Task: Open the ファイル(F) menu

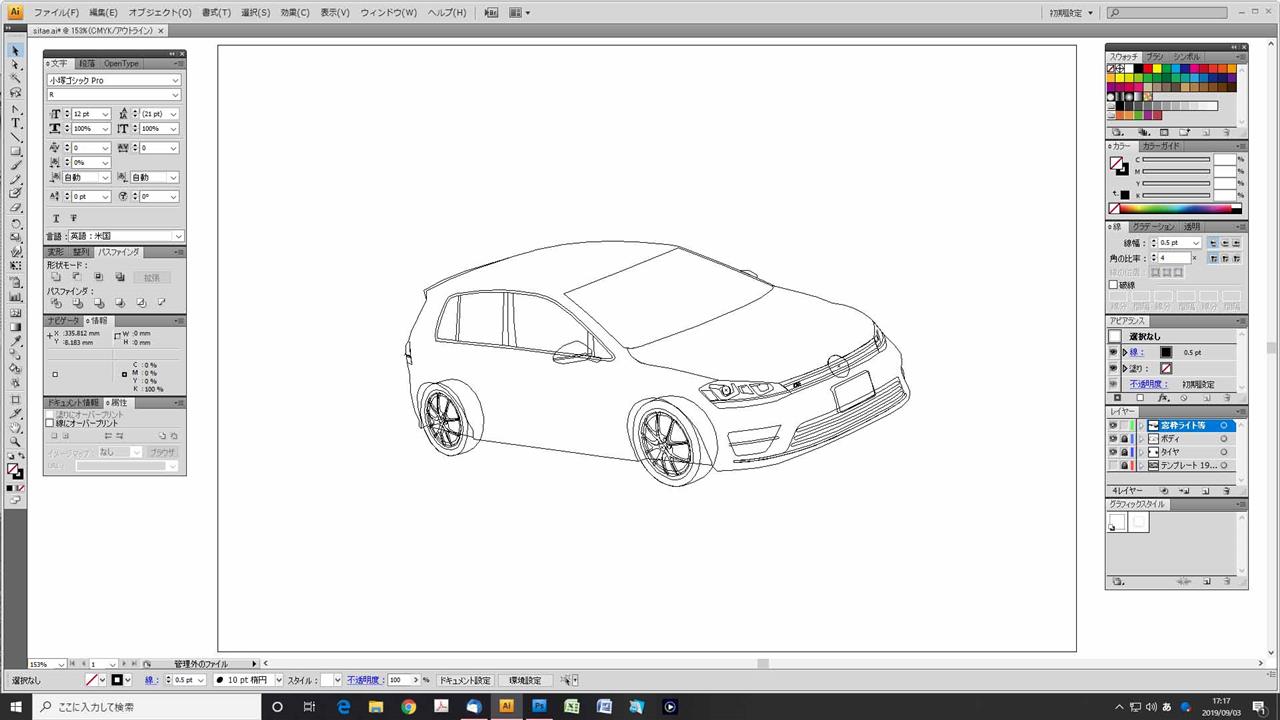Action: [56, 13]
